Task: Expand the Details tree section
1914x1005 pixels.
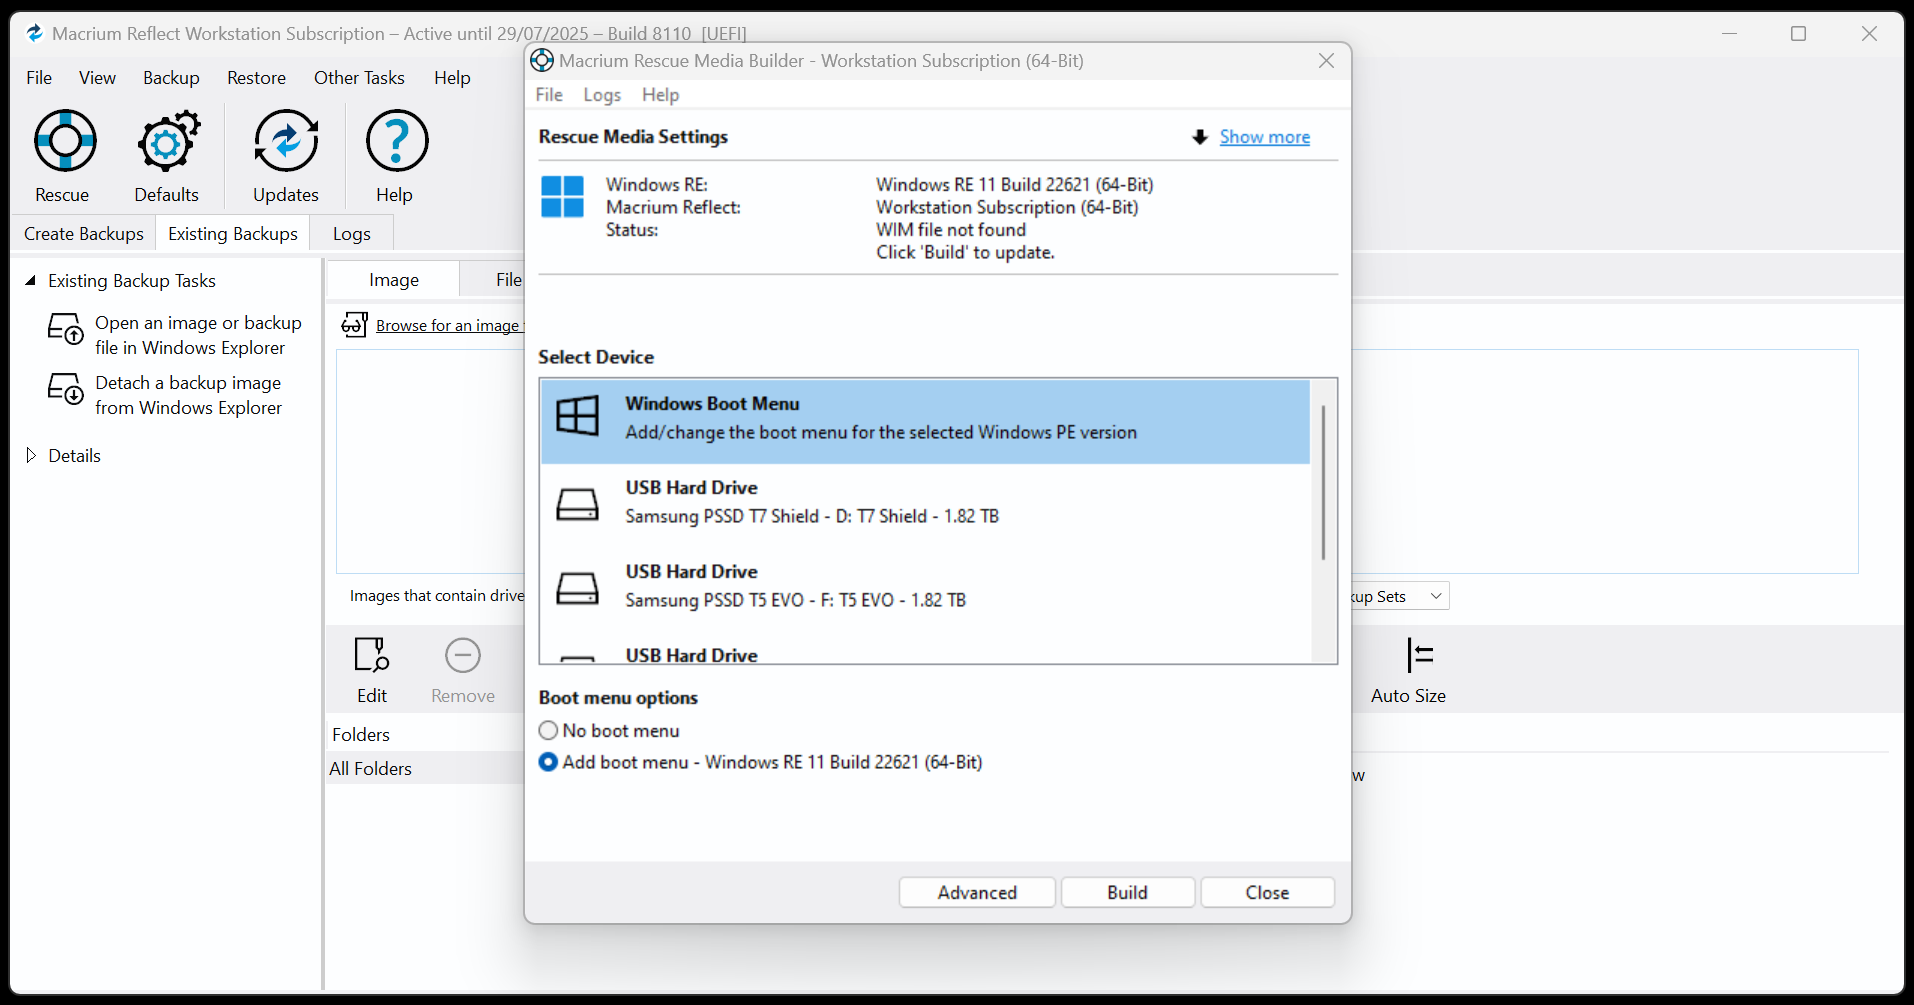Action: [x=31, y=455]
